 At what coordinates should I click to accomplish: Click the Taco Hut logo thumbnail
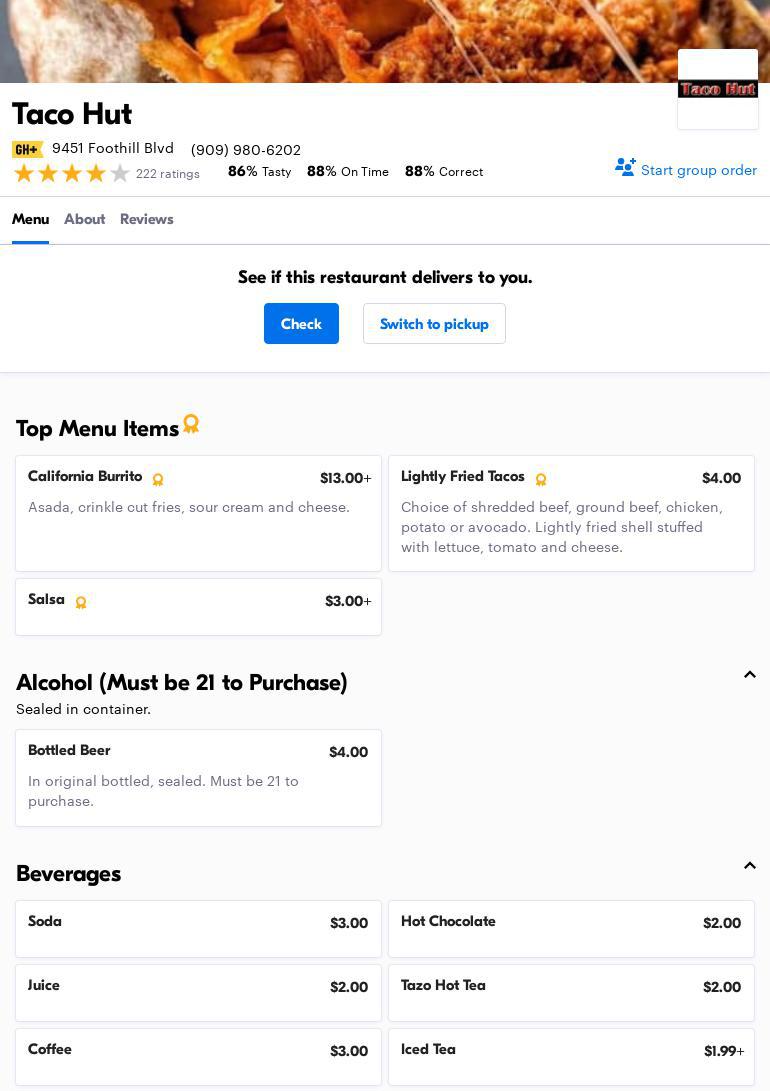click(717, 89)
